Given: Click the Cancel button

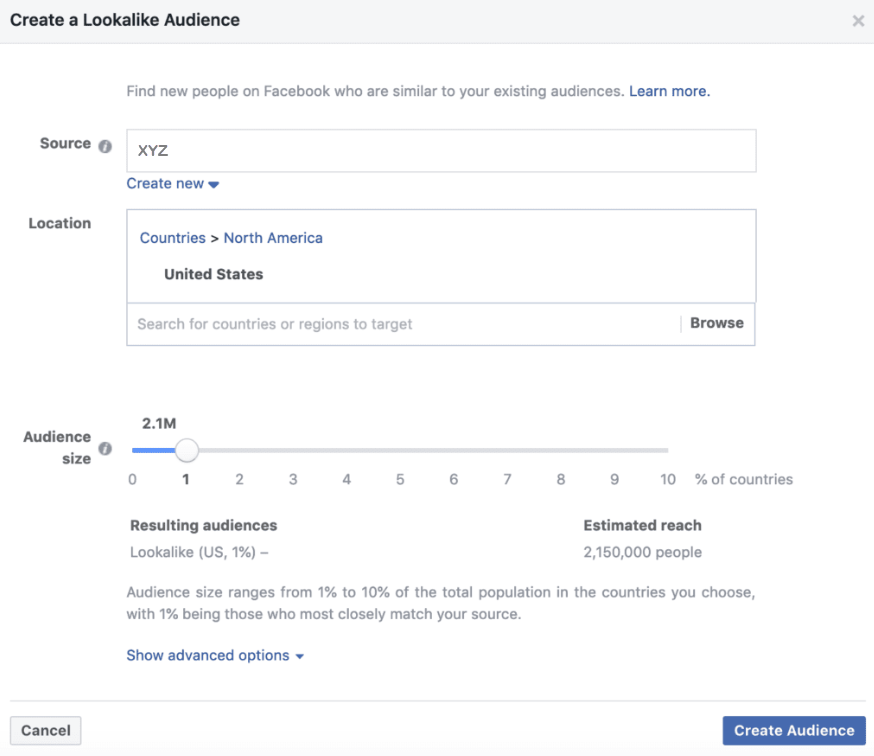Looking at the screenshot, I should [45, 730].
